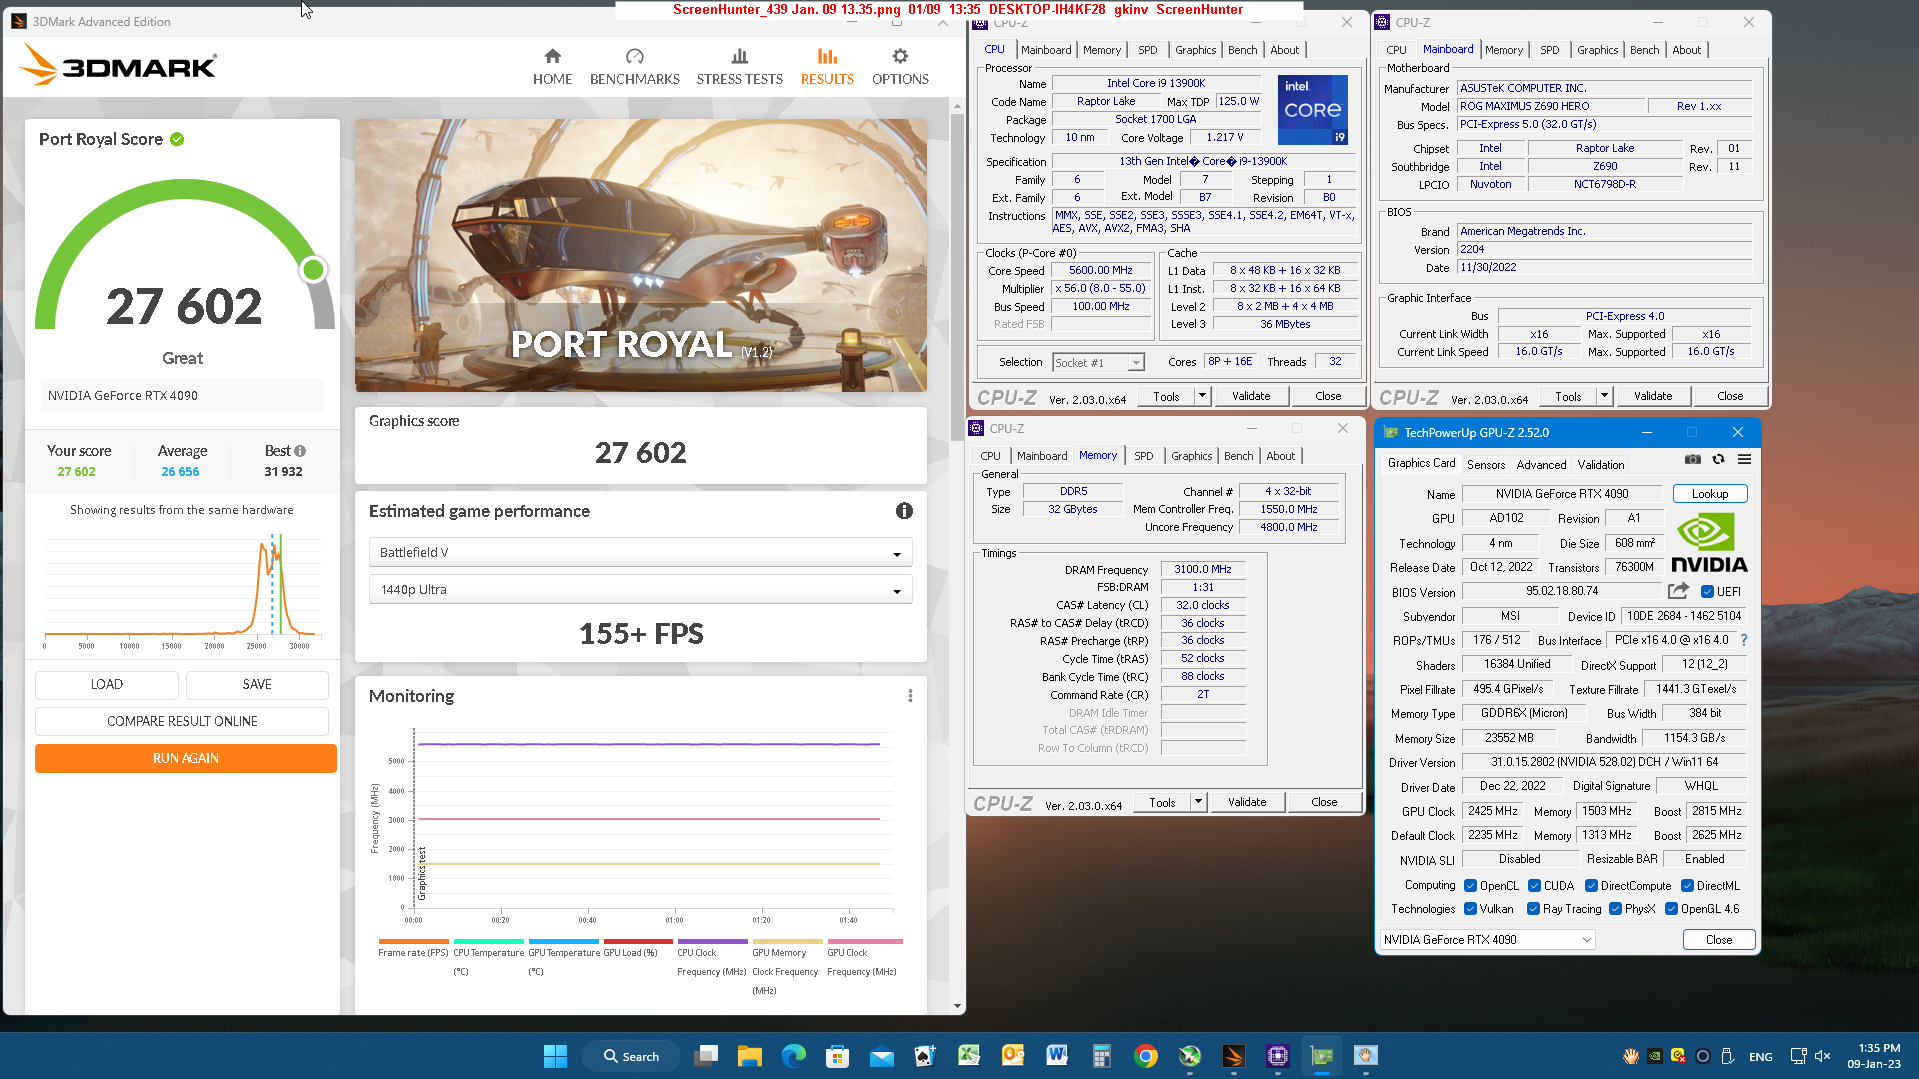Click COMPARE RESULT ONLINE button
1919x1079 pixels.
182,721
